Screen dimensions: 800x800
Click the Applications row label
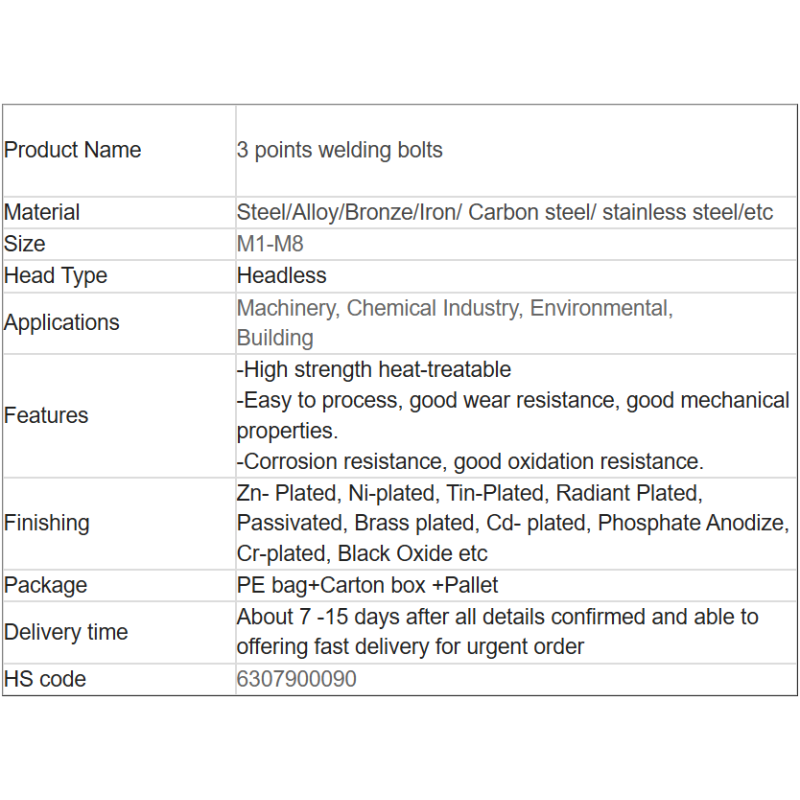[x=62, y=323]
